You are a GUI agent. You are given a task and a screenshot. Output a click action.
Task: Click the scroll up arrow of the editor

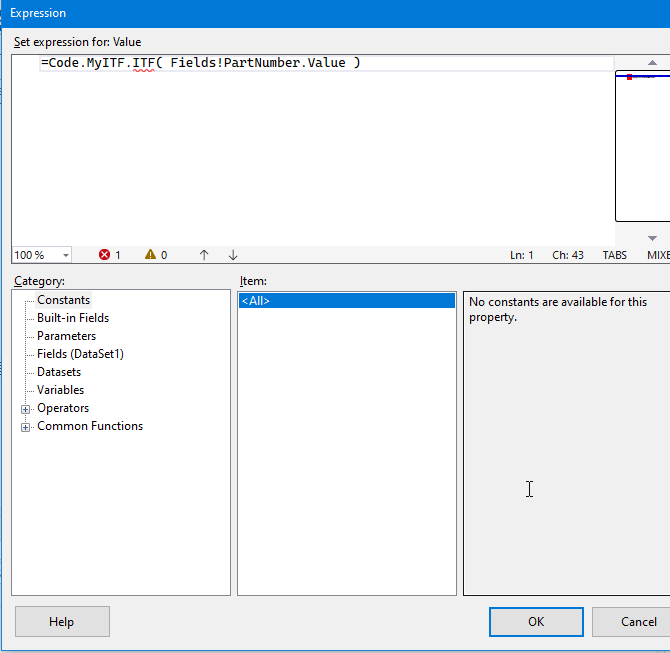pos(652,63)
